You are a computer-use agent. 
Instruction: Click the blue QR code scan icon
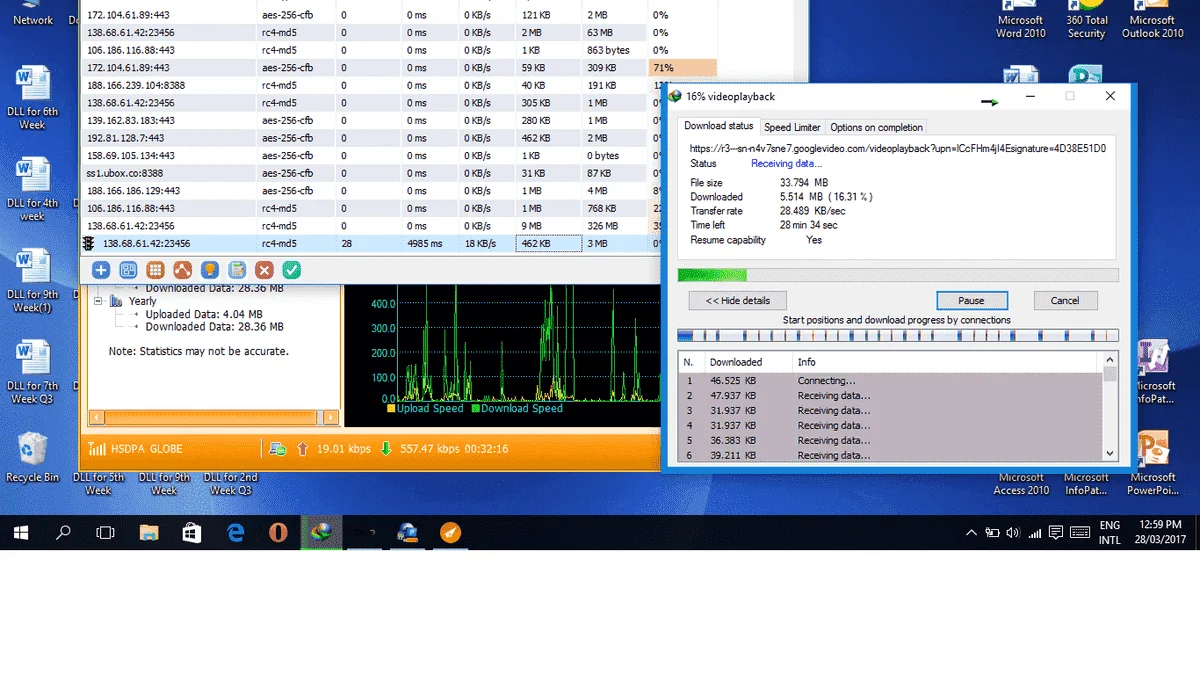tap(128, 270)
